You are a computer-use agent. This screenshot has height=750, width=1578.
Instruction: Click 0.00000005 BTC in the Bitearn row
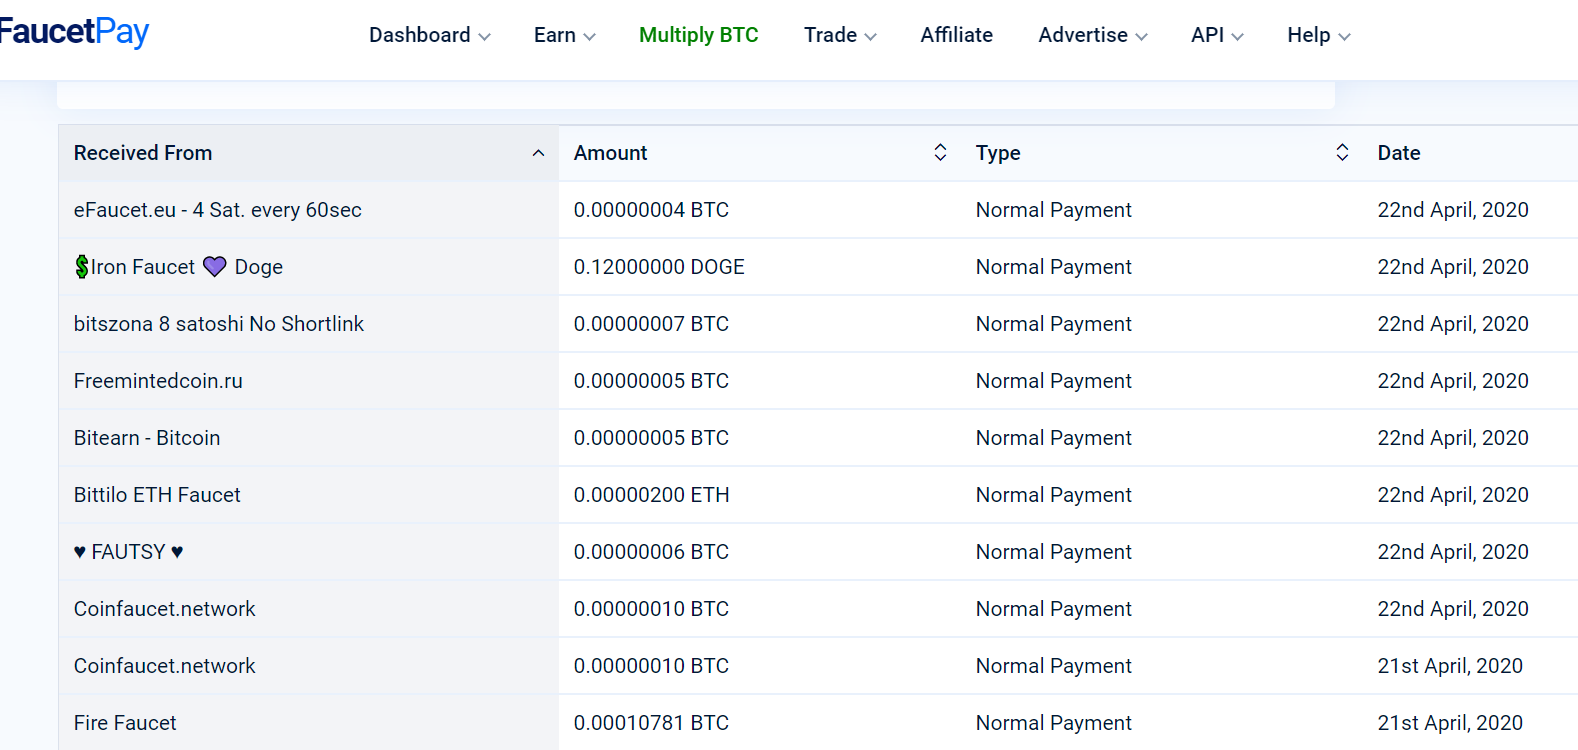[x=651, y=438]
